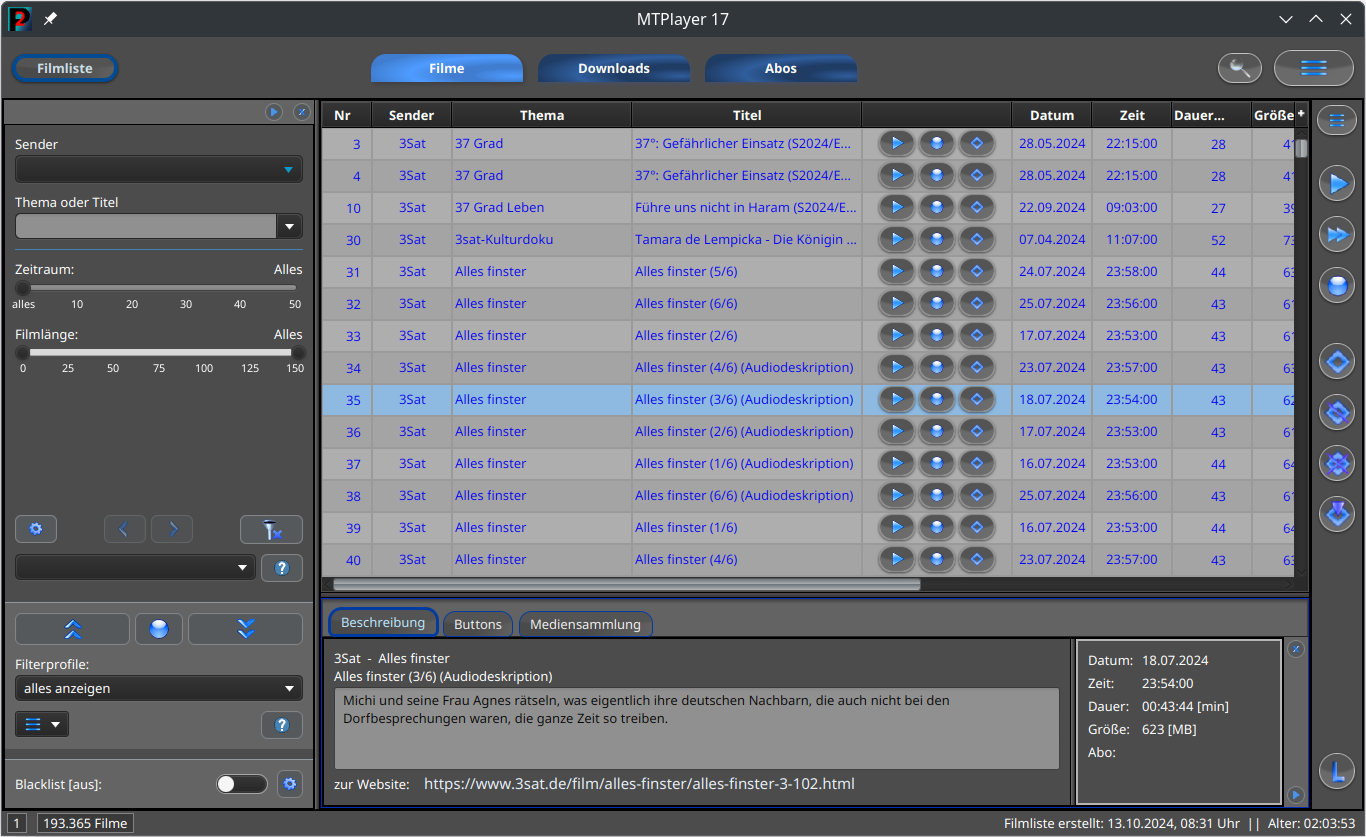Sort table by the Titel column header
This screenshot has width=1366, height=837.
[747, 115]
